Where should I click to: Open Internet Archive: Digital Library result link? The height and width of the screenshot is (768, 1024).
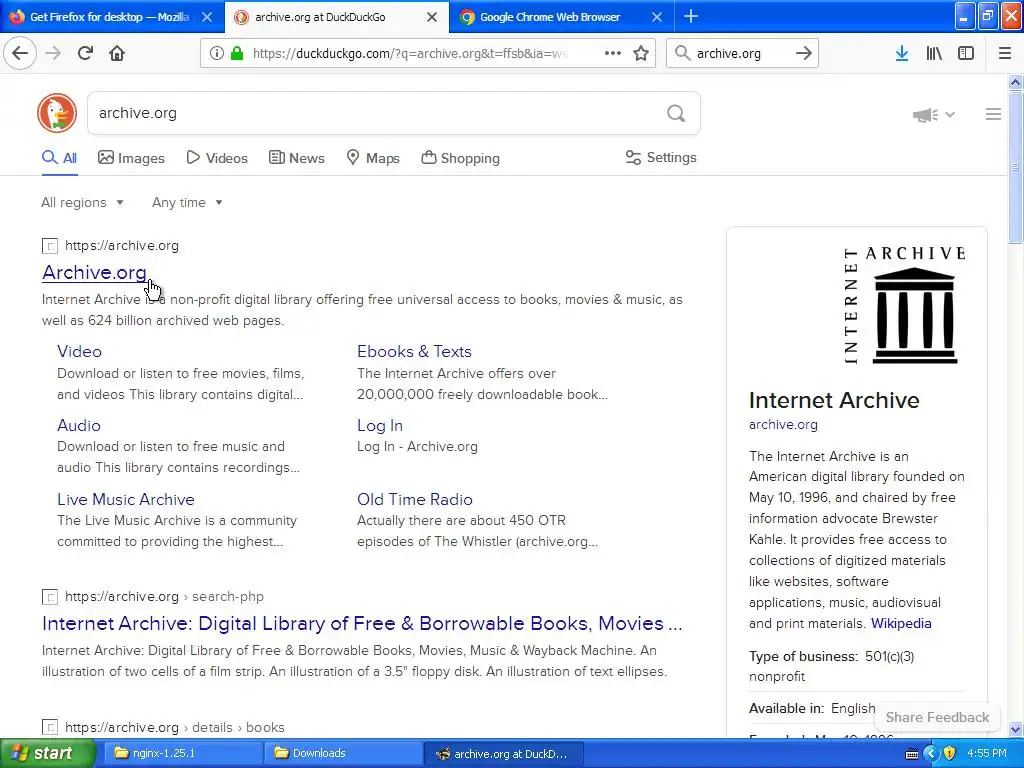coord(362,623)
